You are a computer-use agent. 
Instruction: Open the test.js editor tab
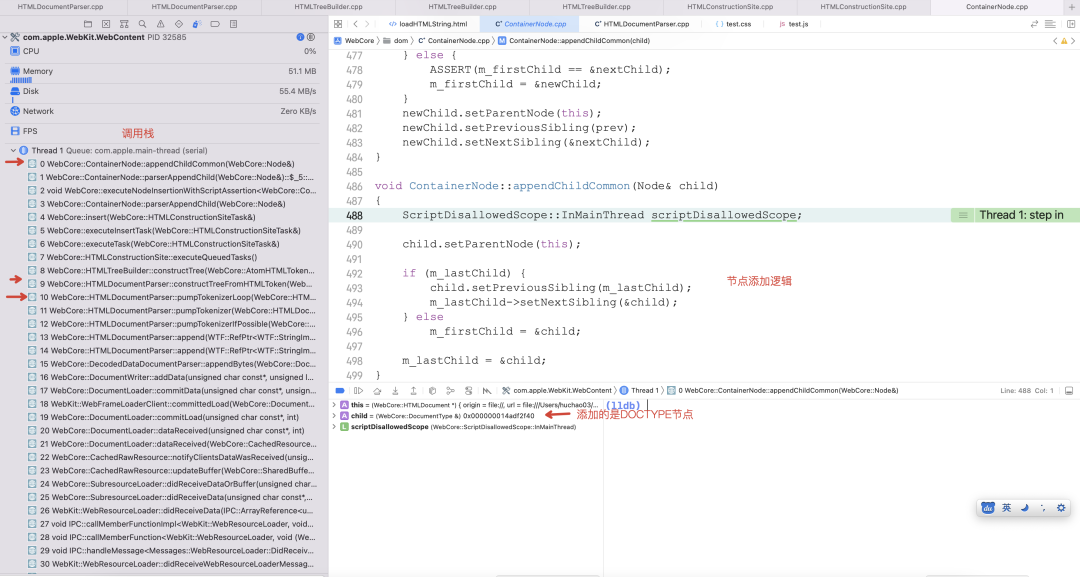(x=793, y=24)
